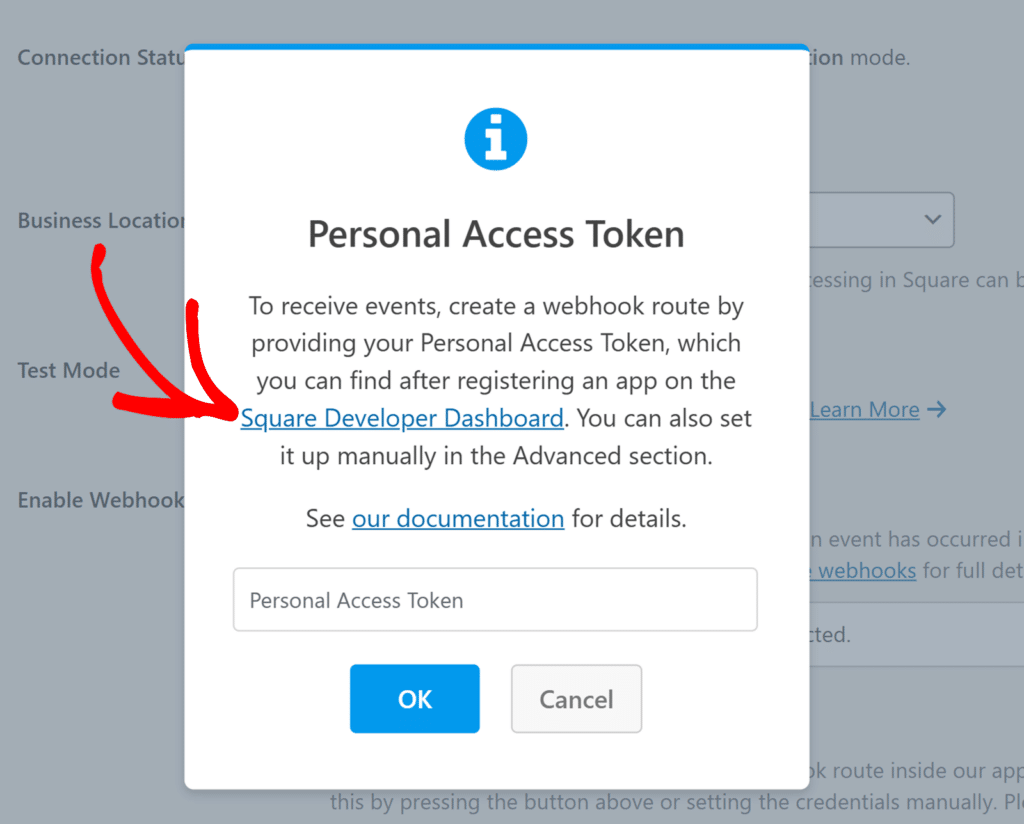Viewport: 1024px width, 824px height.
Task: Select the Connection Status label
Action: tap(101, 57)
